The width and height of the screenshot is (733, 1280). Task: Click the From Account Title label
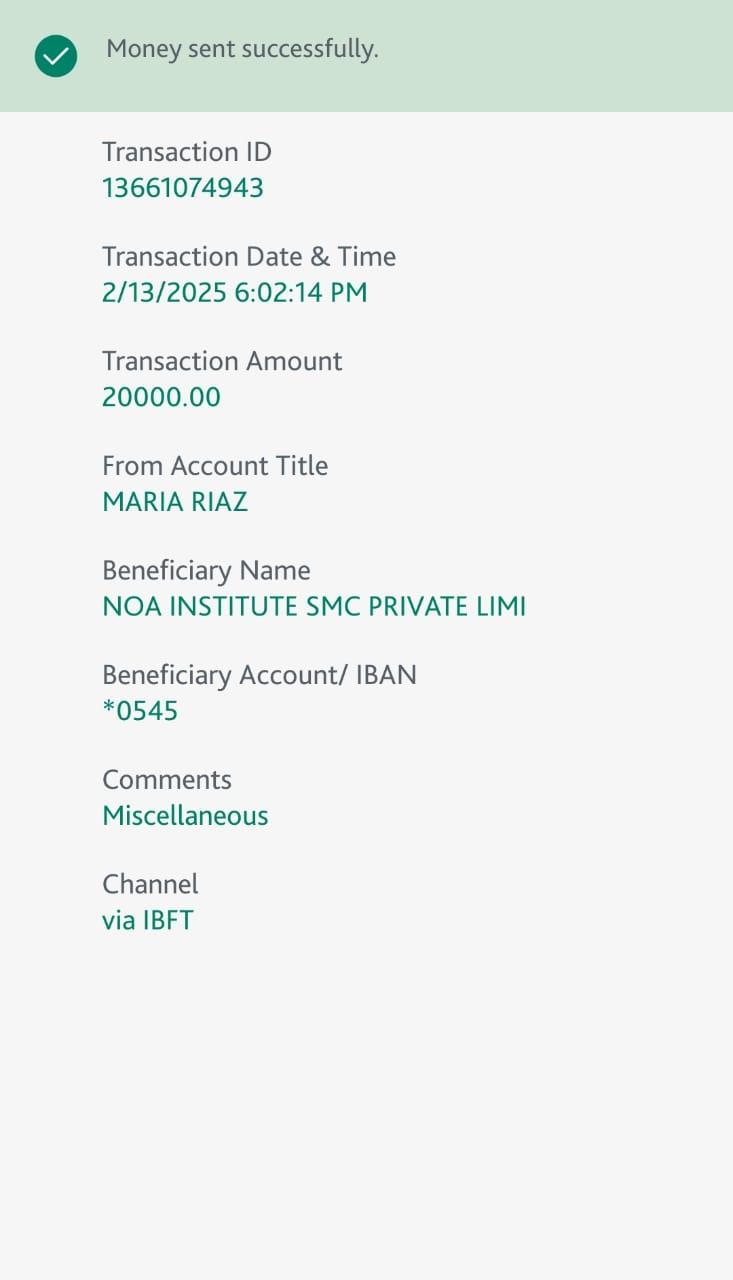[215, 466]
